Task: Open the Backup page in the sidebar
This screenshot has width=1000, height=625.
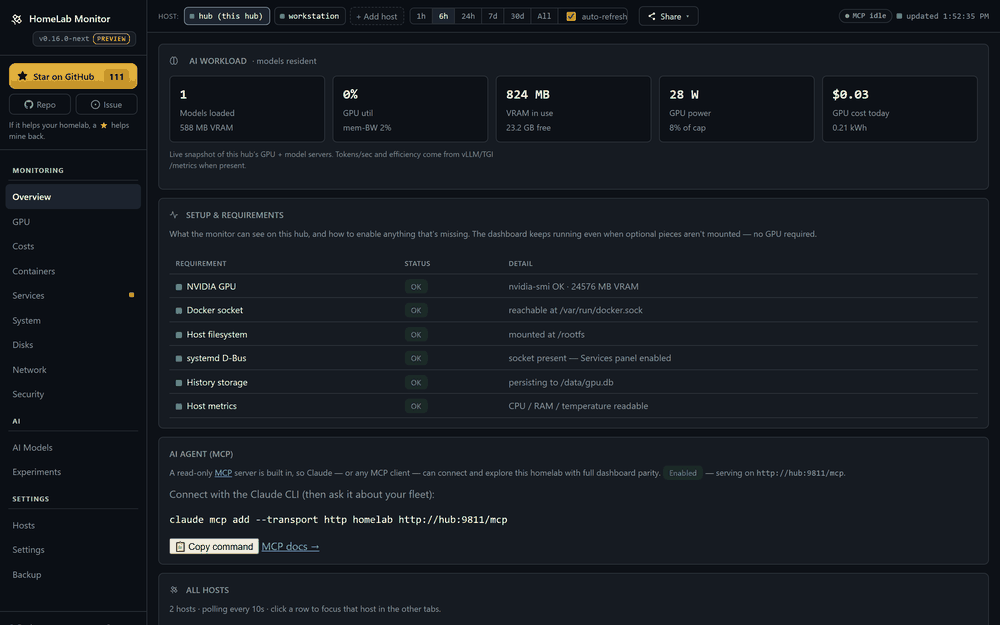Action: (73, 575)
